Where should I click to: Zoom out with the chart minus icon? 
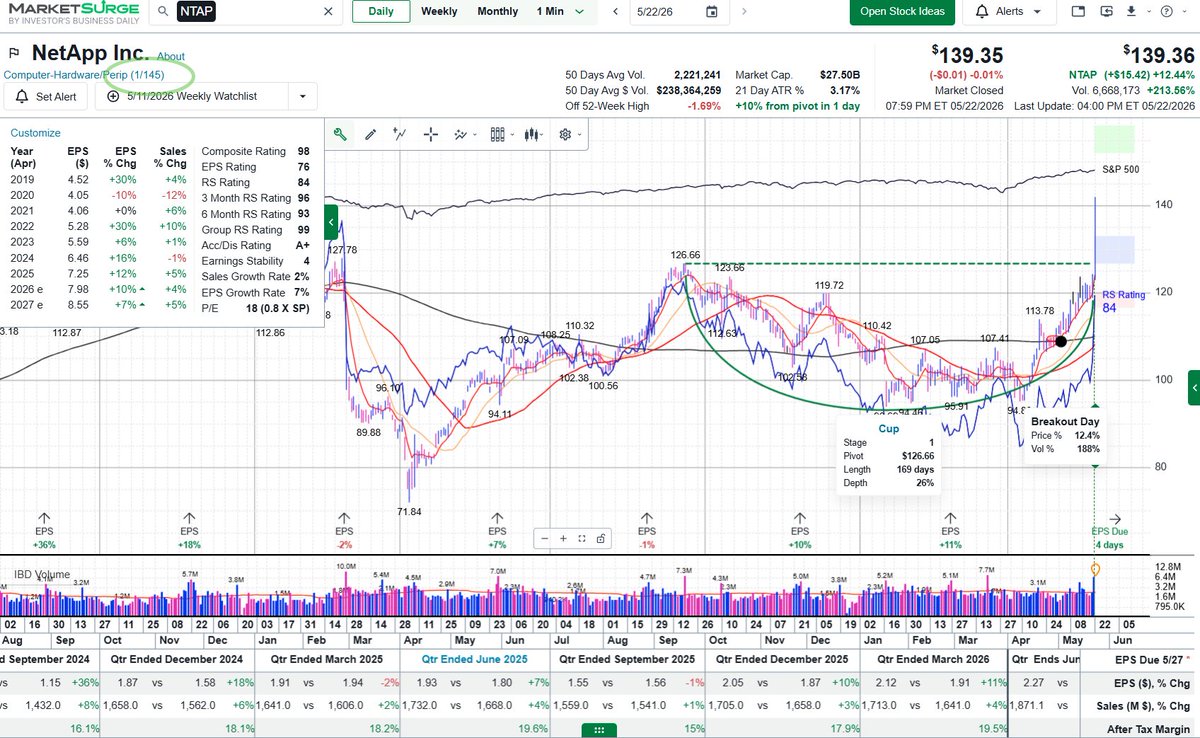[546, 538]
